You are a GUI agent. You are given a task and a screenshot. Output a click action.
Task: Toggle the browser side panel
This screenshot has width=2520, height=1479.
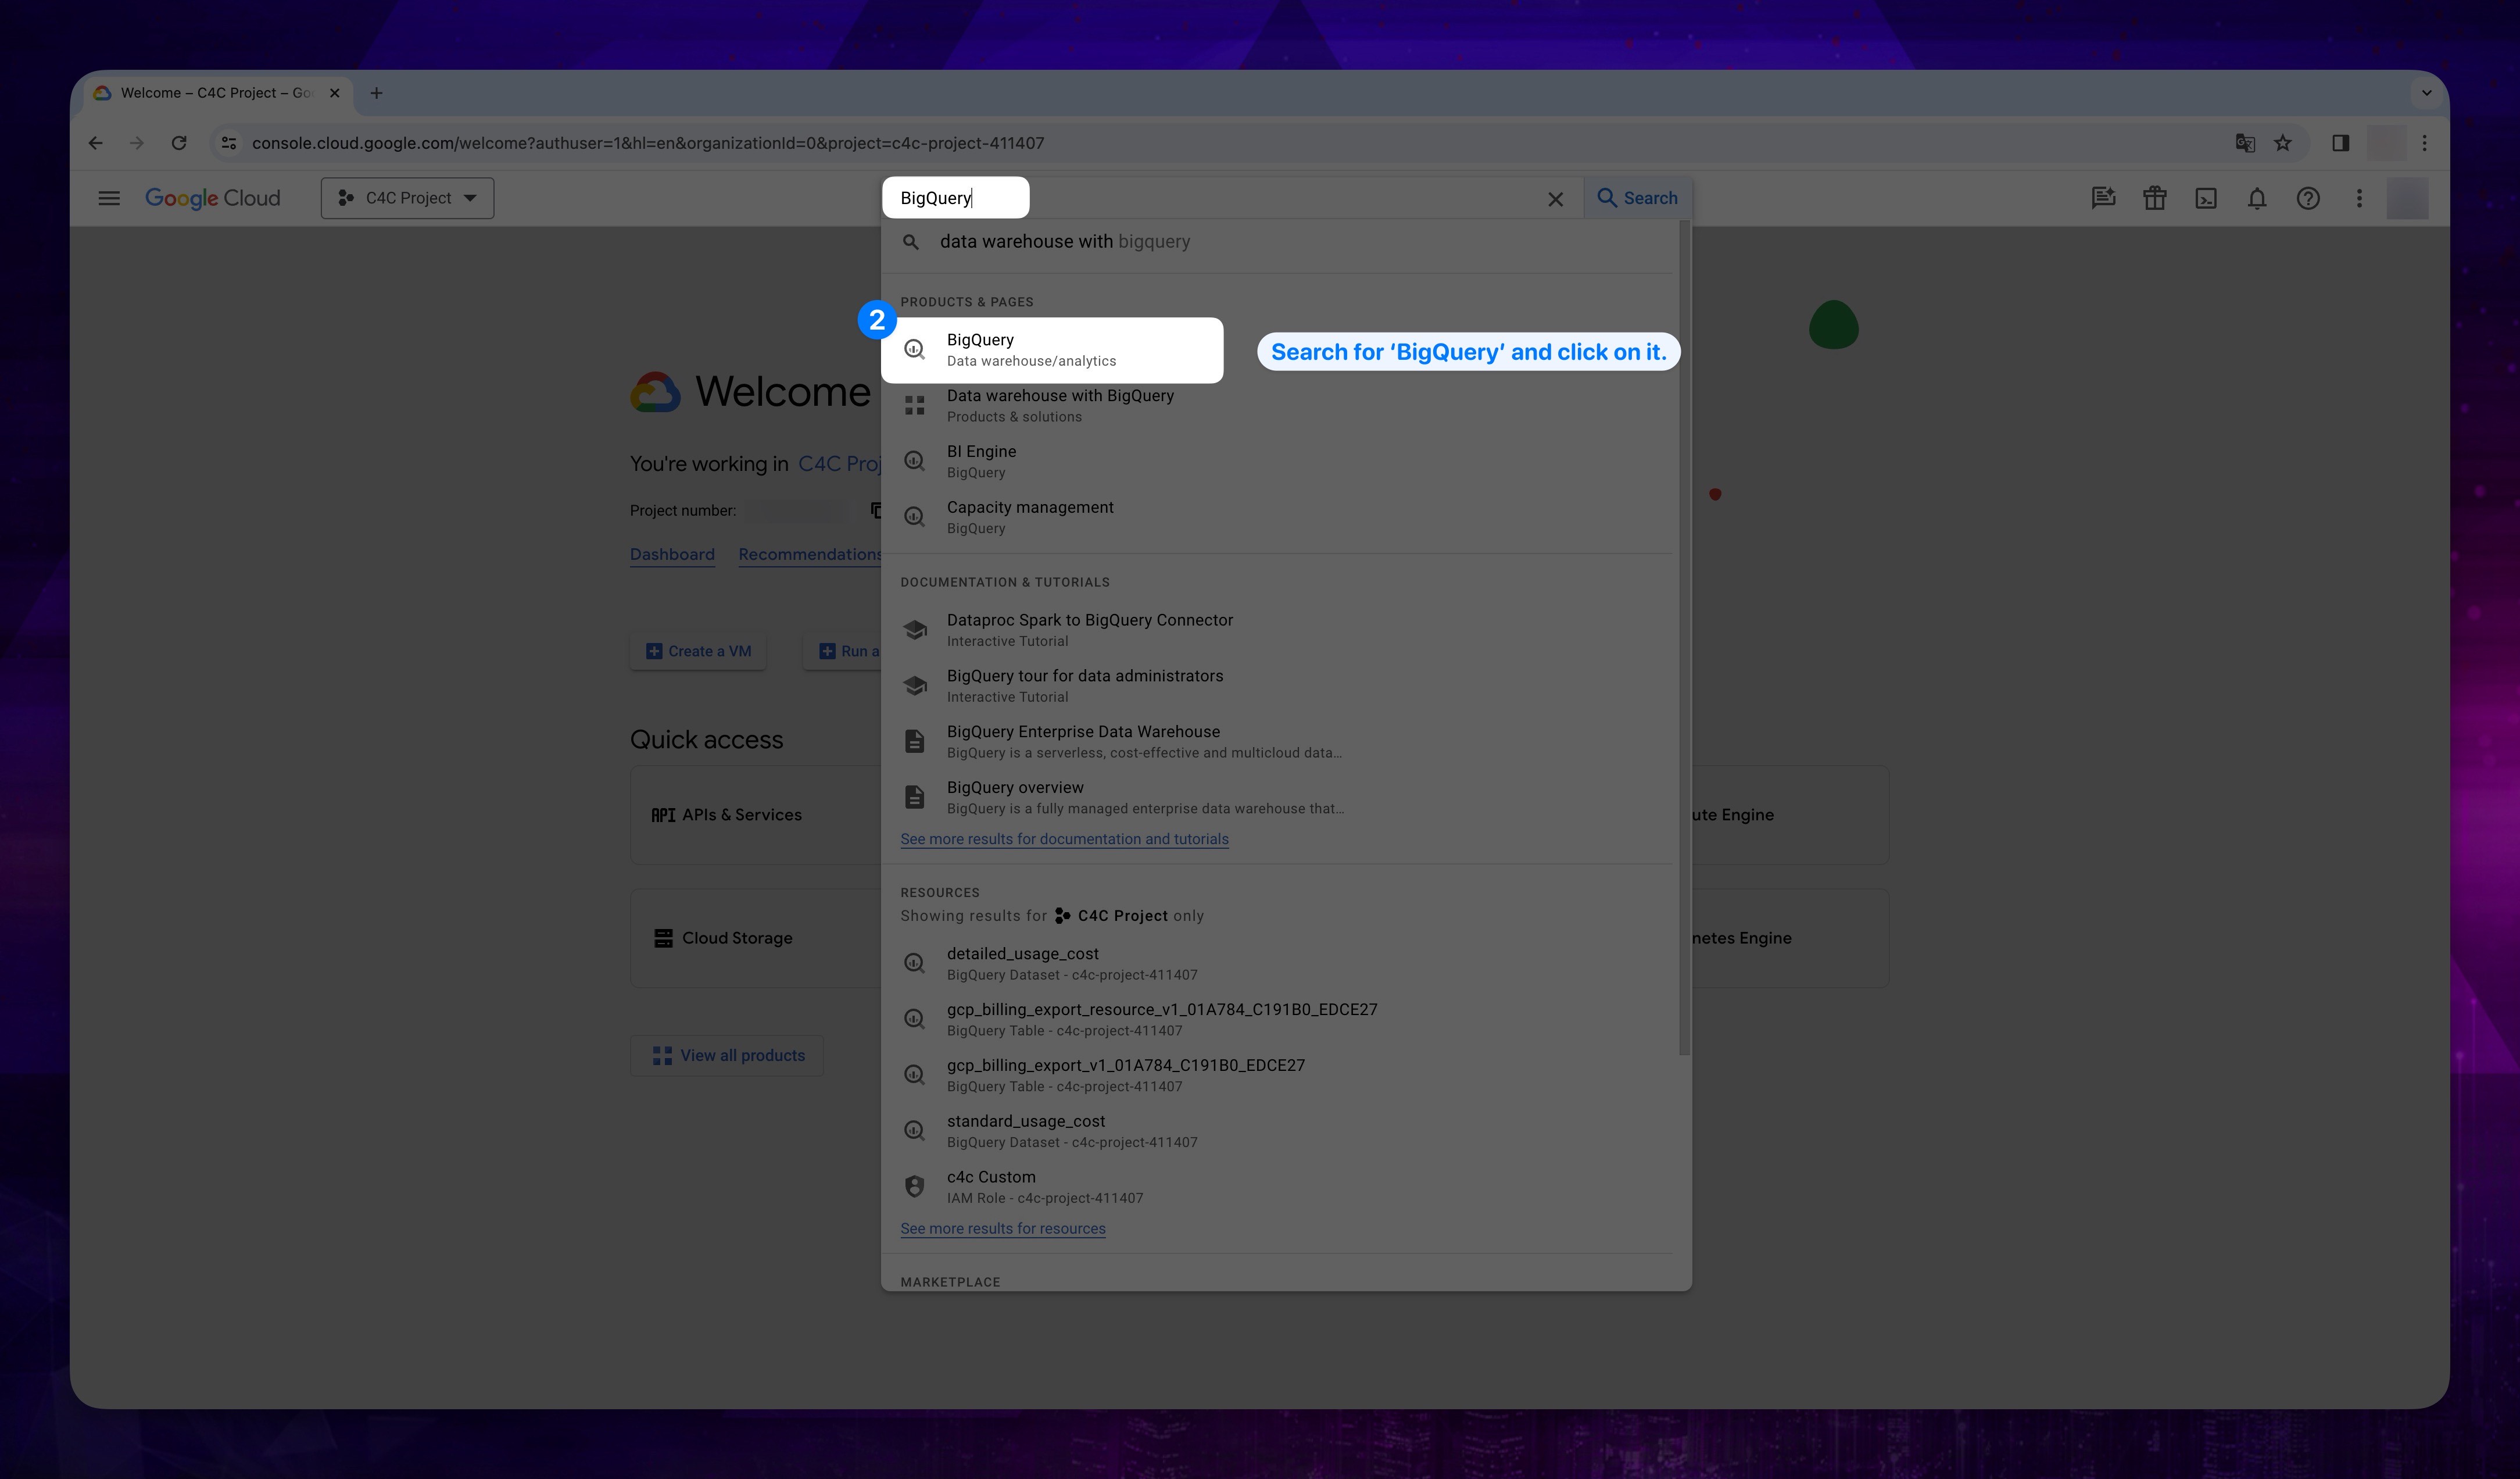2341,143
